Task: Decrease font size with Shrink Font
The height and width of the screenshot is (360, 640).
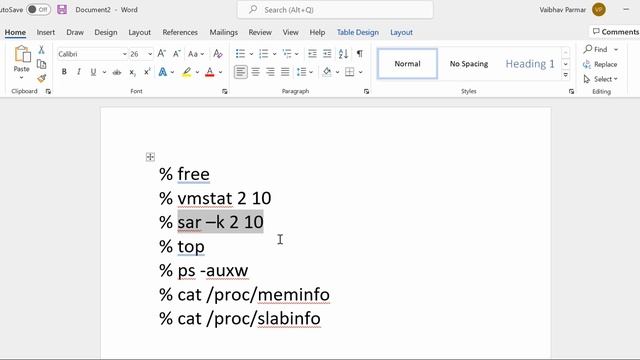Action: coord(176,53)
